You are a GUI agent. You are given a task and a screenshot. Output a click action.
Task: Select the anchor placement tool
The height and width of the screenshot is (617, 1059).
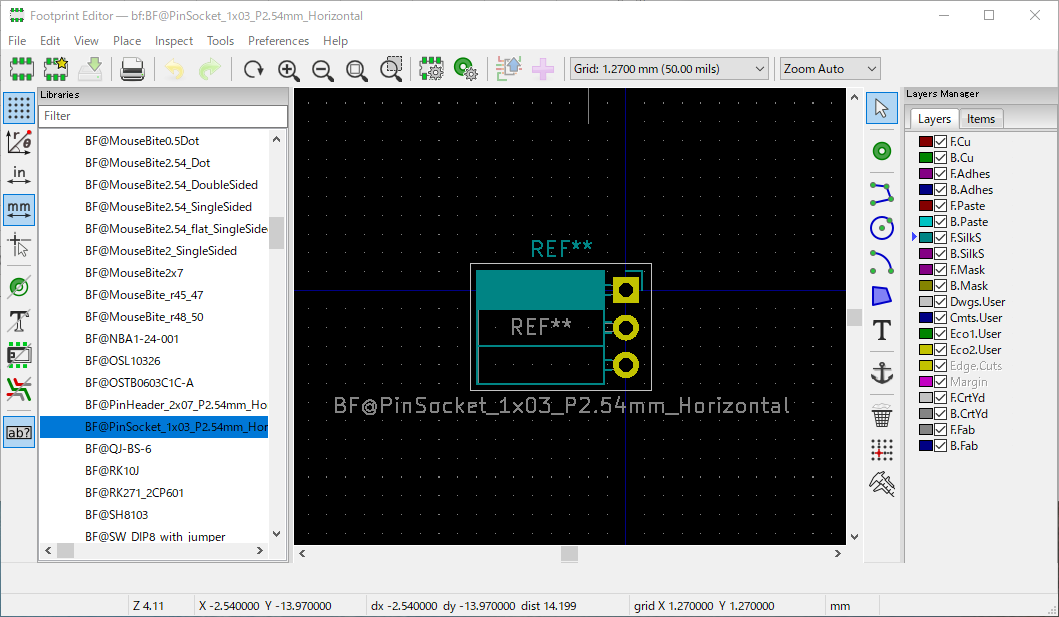tap(881, 373)
